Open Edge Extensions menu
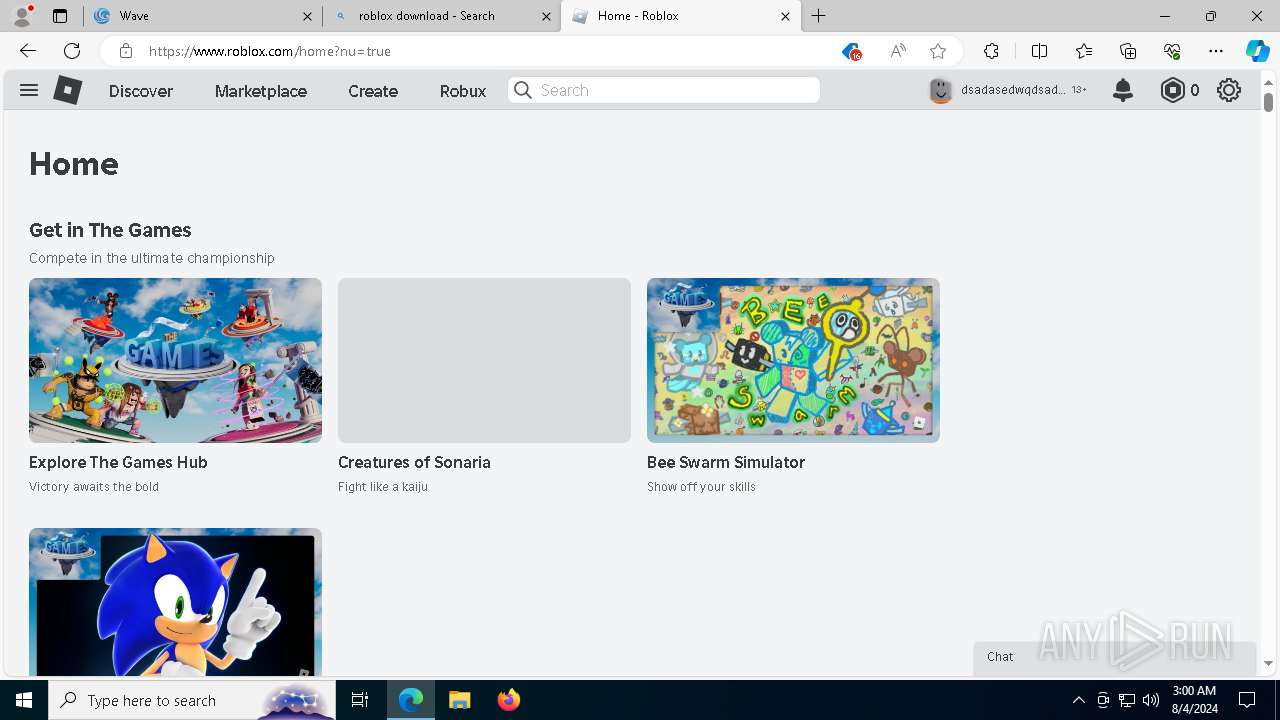The width and height of the screenshot is (1280, 720). tap(991, 51)
